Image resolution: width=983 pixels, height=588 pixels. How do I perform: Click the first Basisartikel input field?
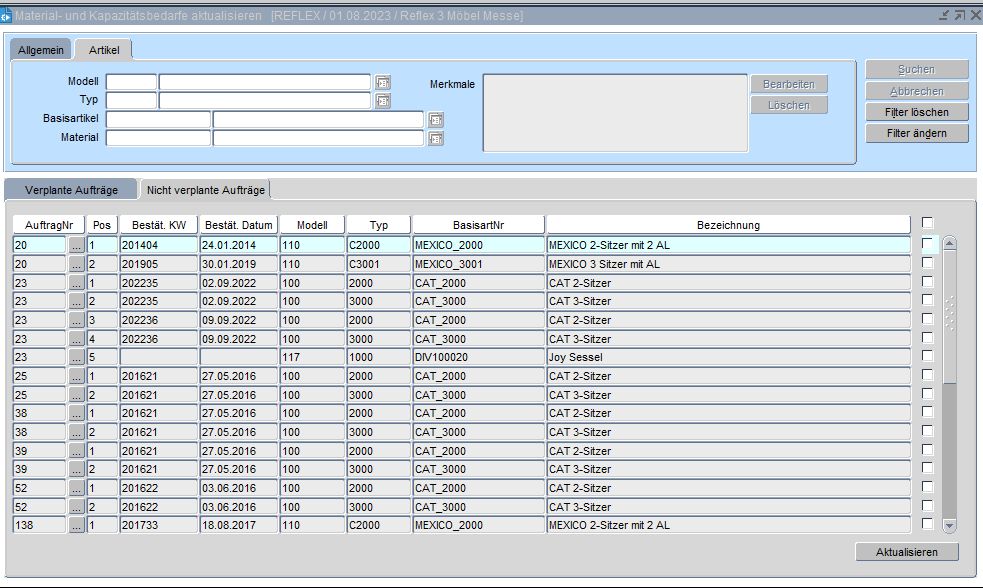click(x=158, y=120)
